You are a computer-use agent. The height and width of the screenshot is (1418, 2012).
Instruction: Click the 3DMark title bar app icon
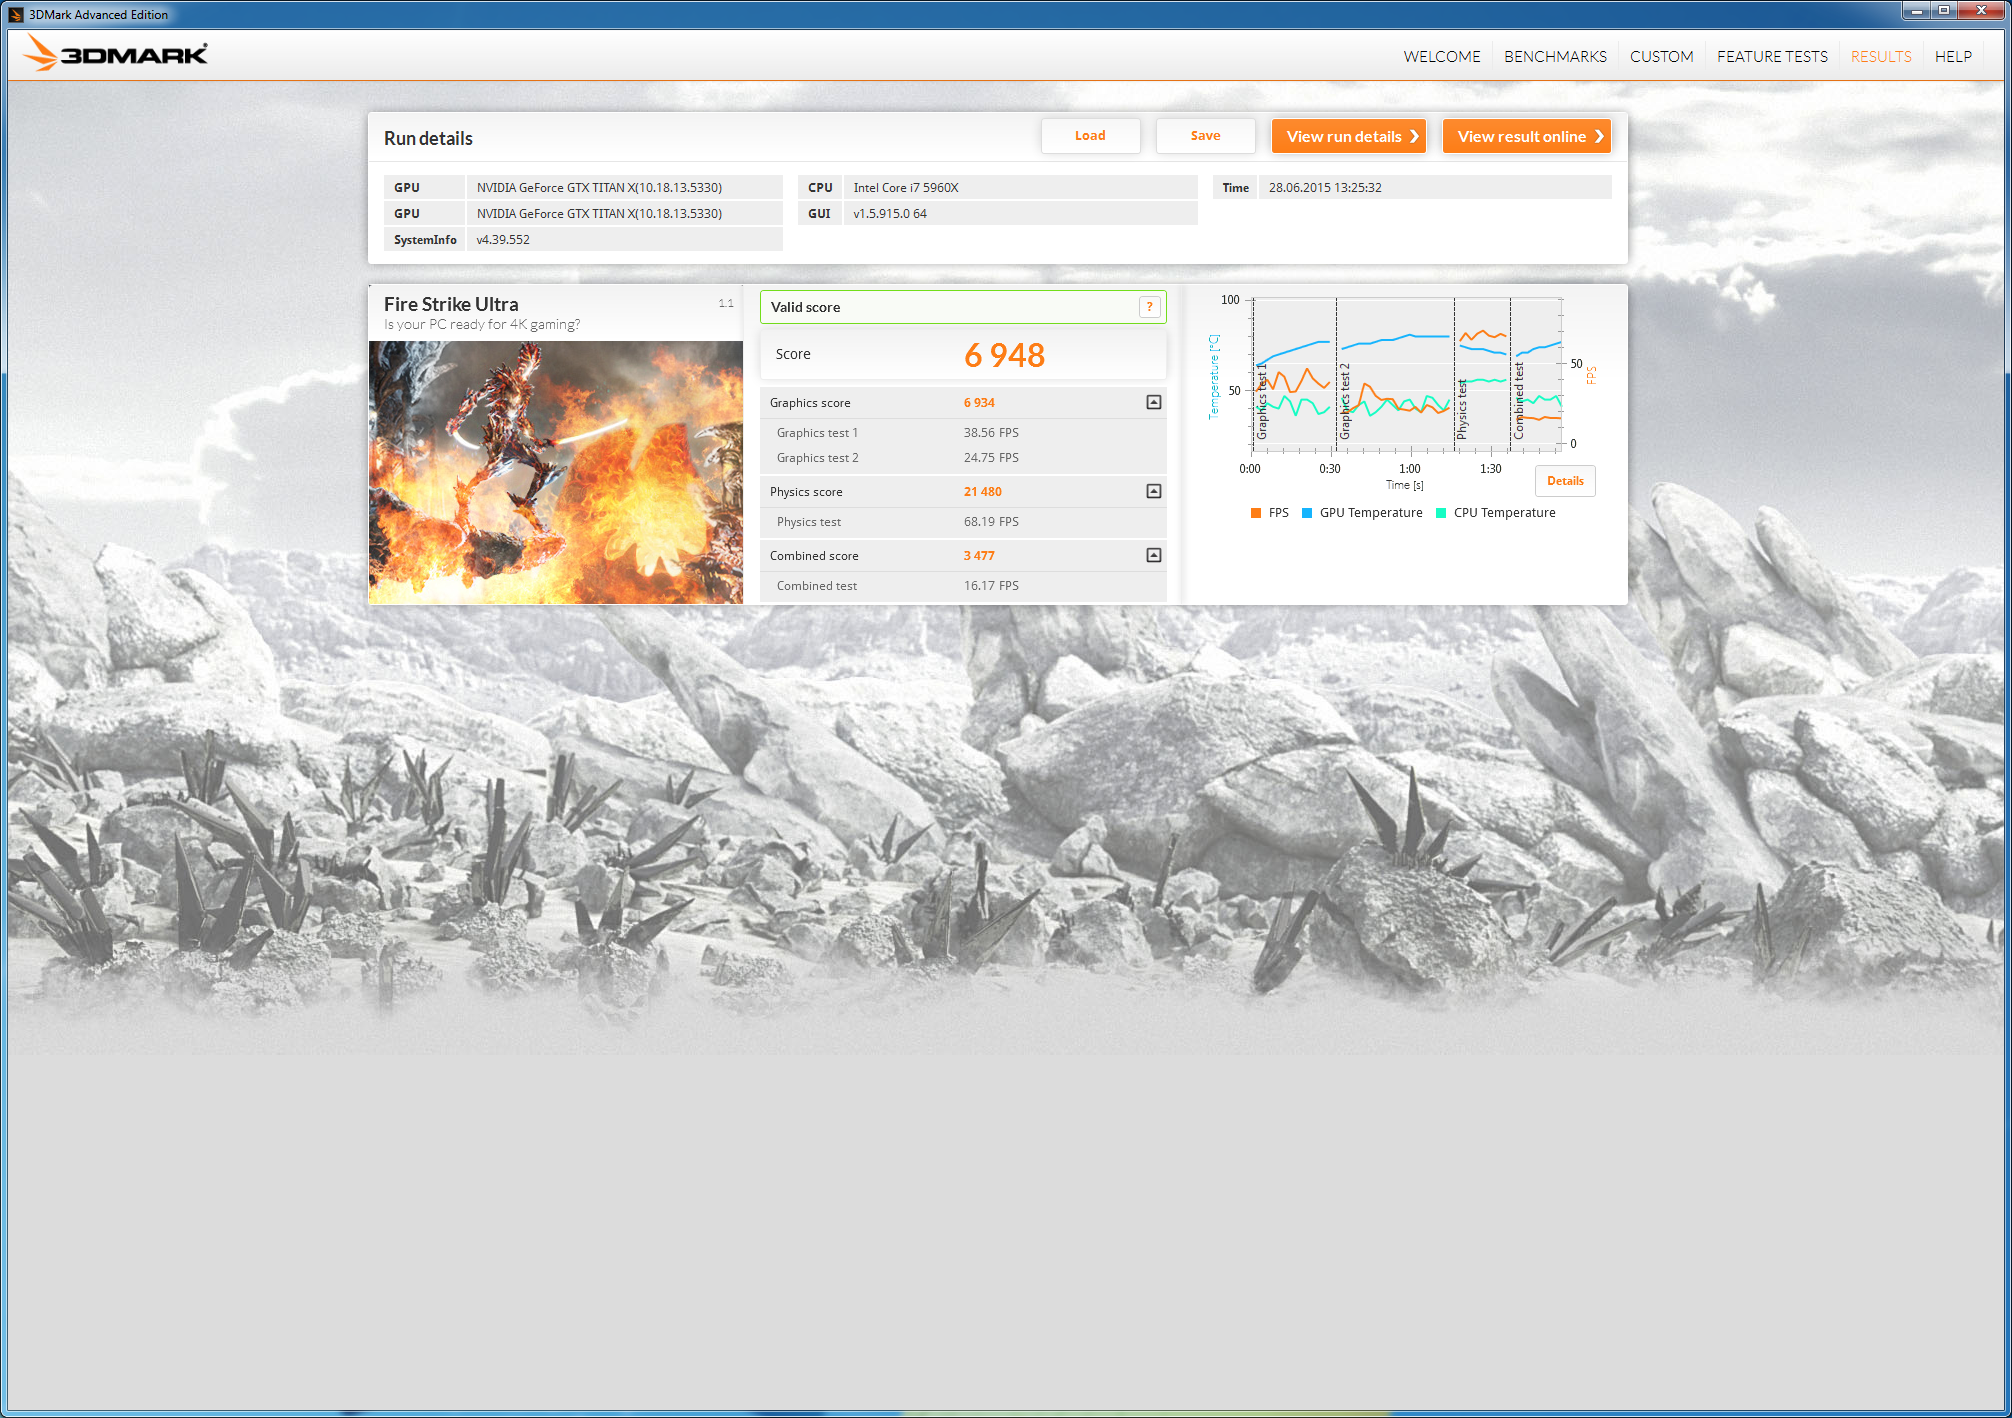15,14
